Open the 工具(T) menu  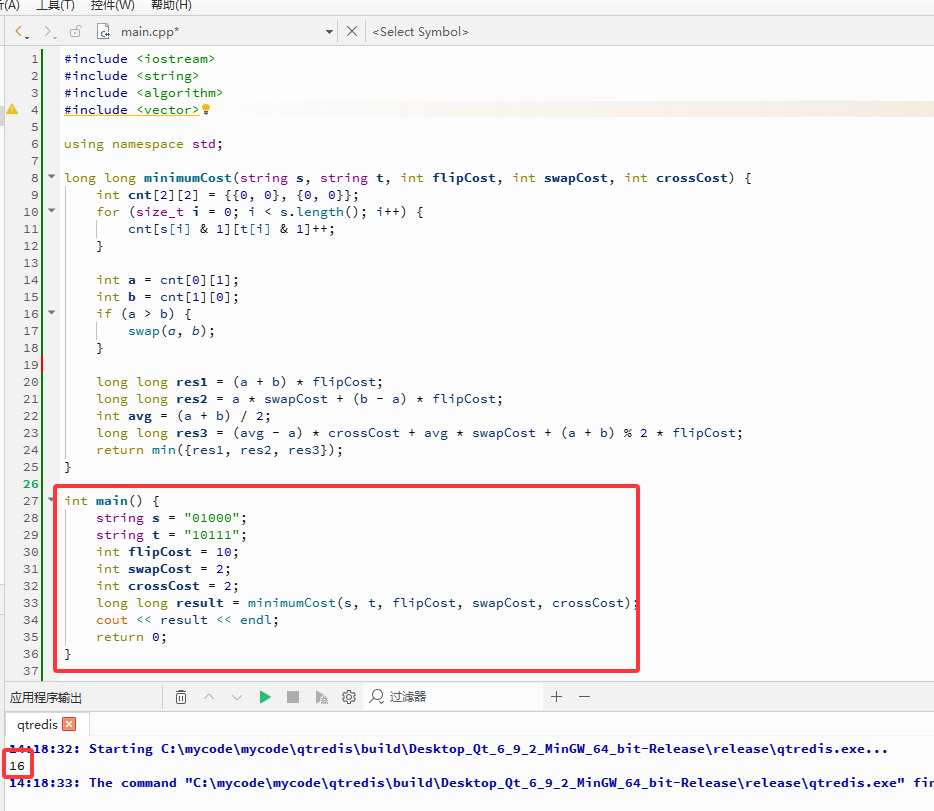[55, 5]
